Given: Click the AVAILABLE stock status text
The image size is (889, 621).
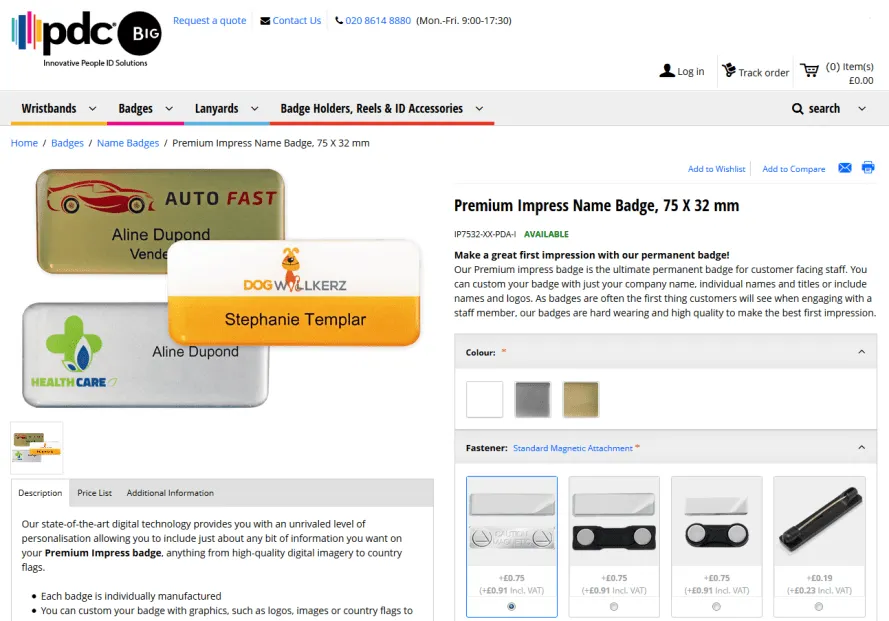Looking at the screenshot, I should click(546, 234).
